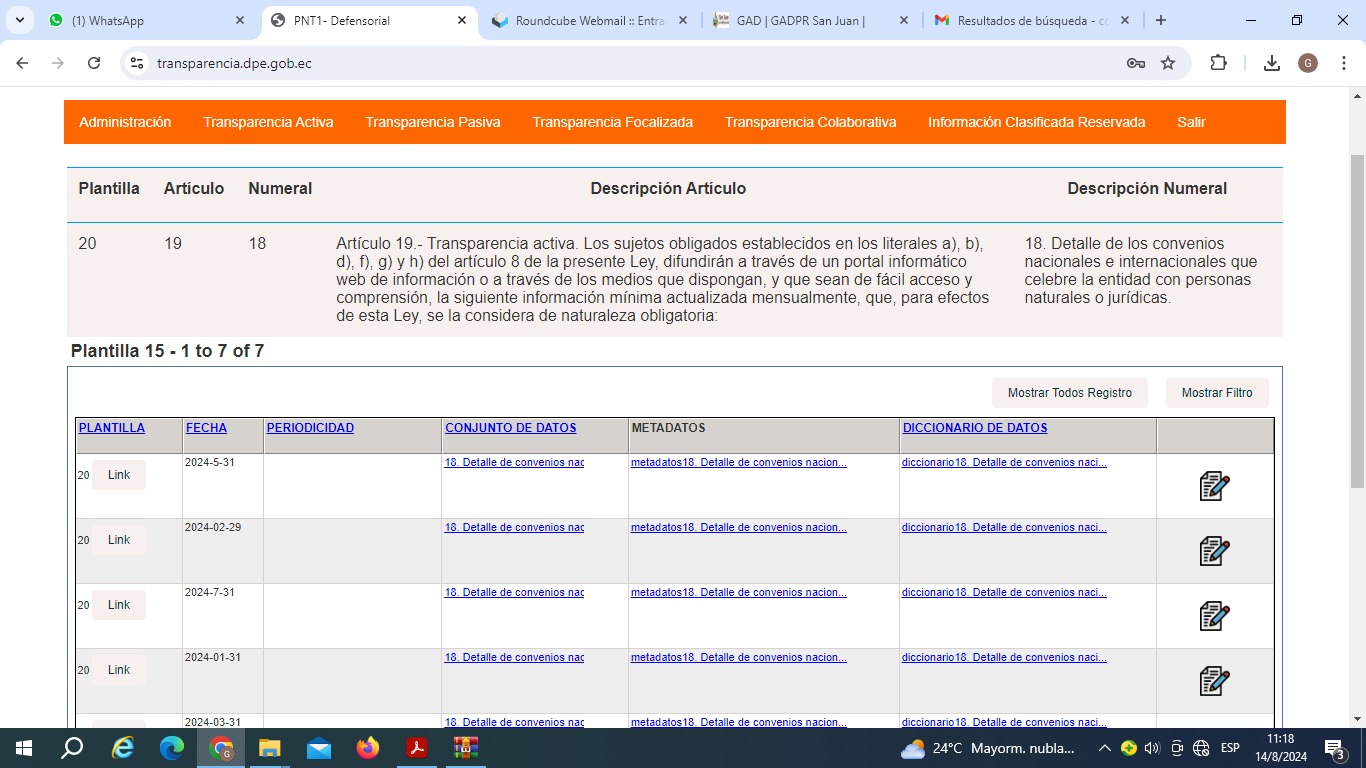Open Firefox from the Windows taskbar
The image size is (1366, 768).
click(x=368, y=748)
